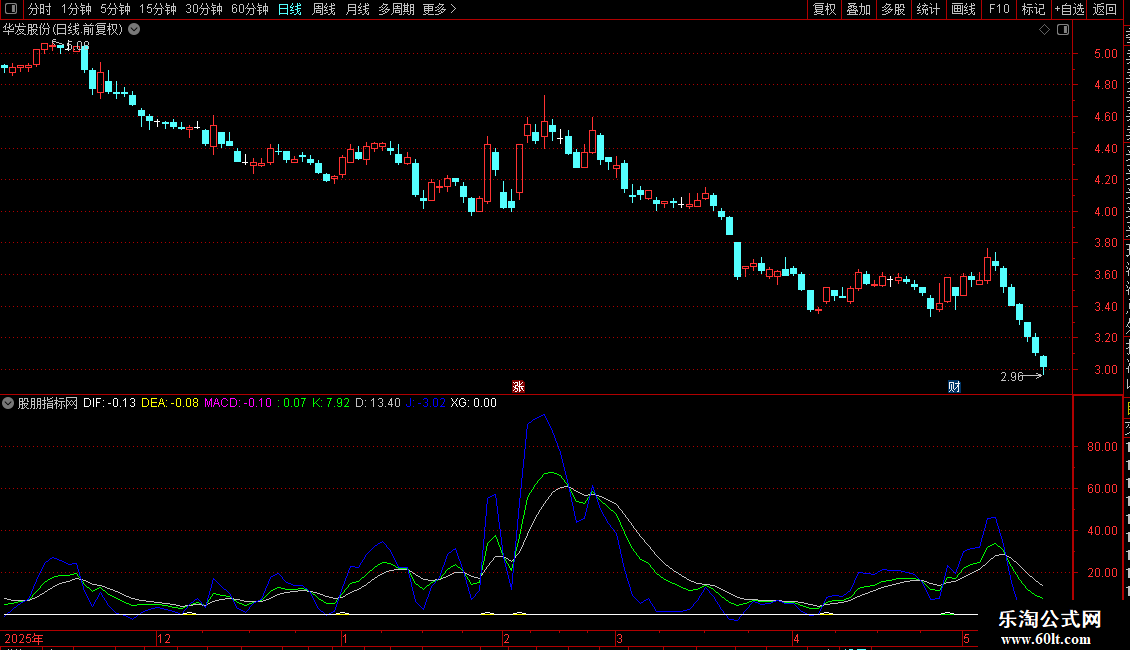Click the J: -3.02 value label
1130x650 pixels.
tap(426, 403)
